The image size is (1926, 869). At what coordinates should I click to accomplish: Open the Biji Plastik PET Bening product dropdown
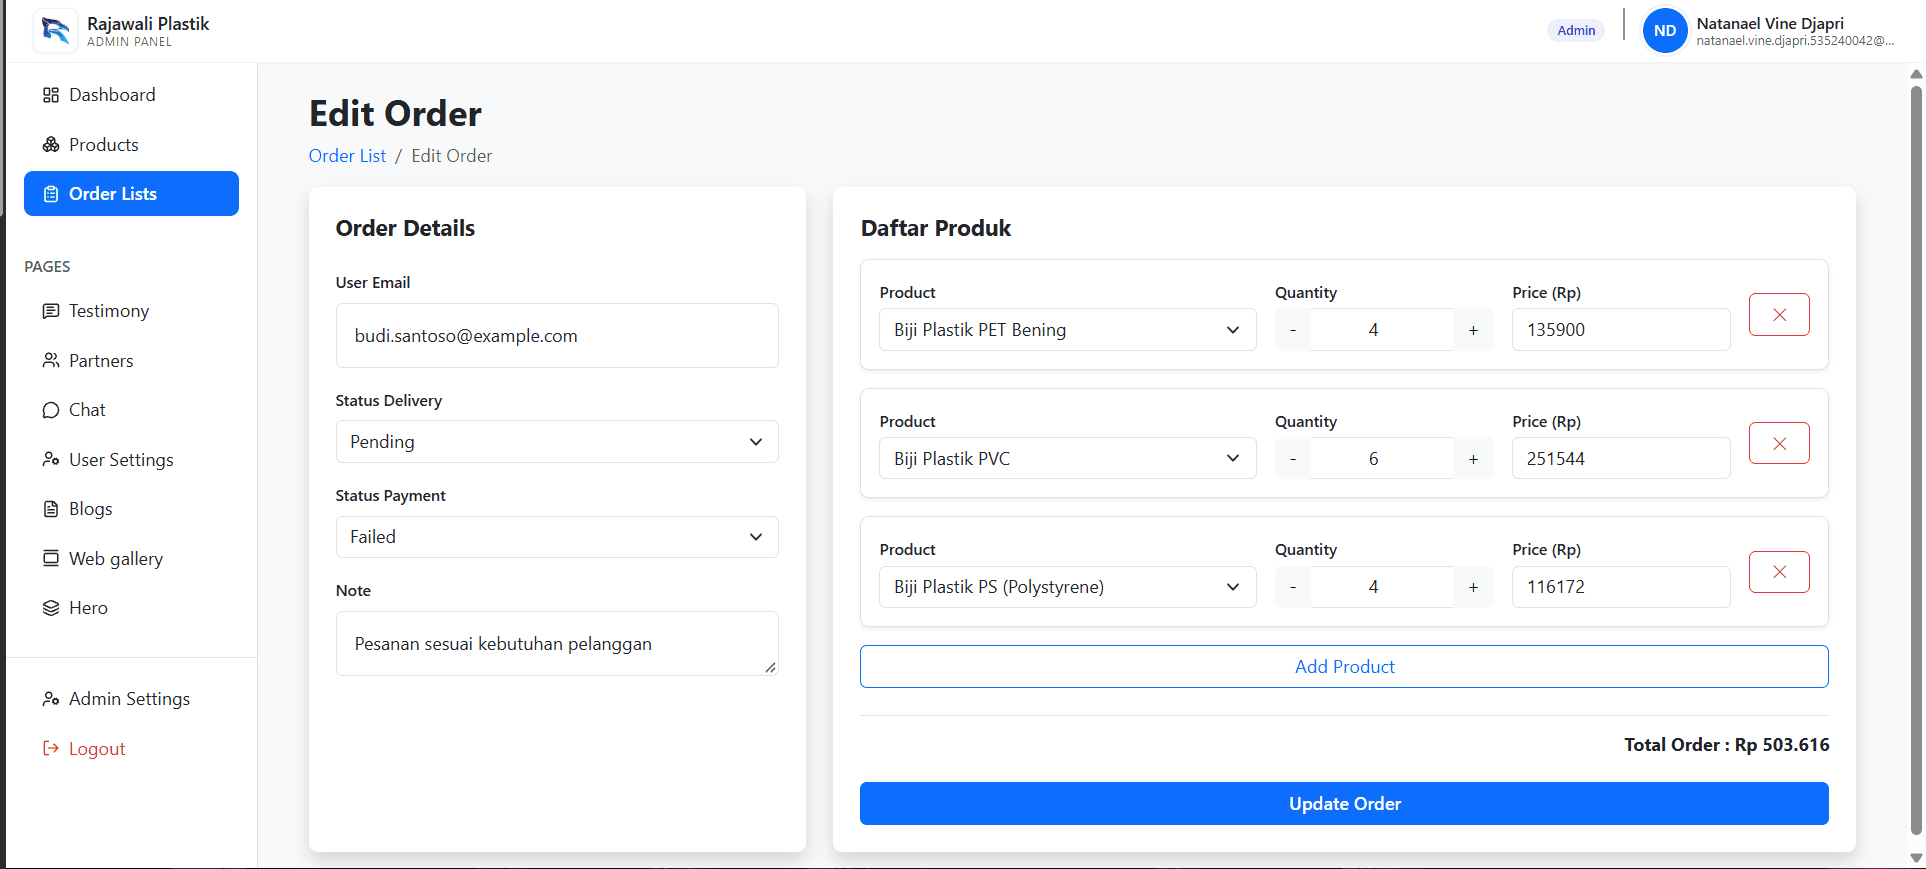pos(1068,330)
